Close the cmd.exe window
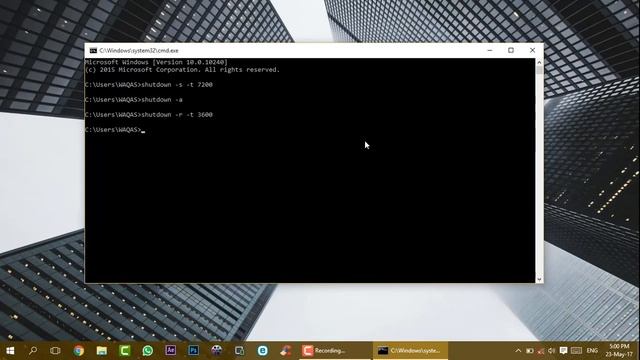Viewport: 640px width, 360px height. point(532,50)
